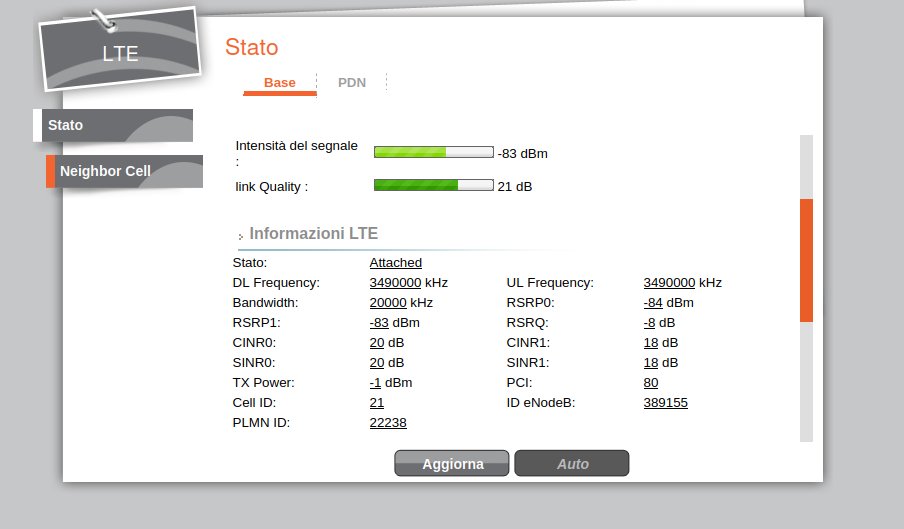Click the Bandwidth label

[265, 303]
